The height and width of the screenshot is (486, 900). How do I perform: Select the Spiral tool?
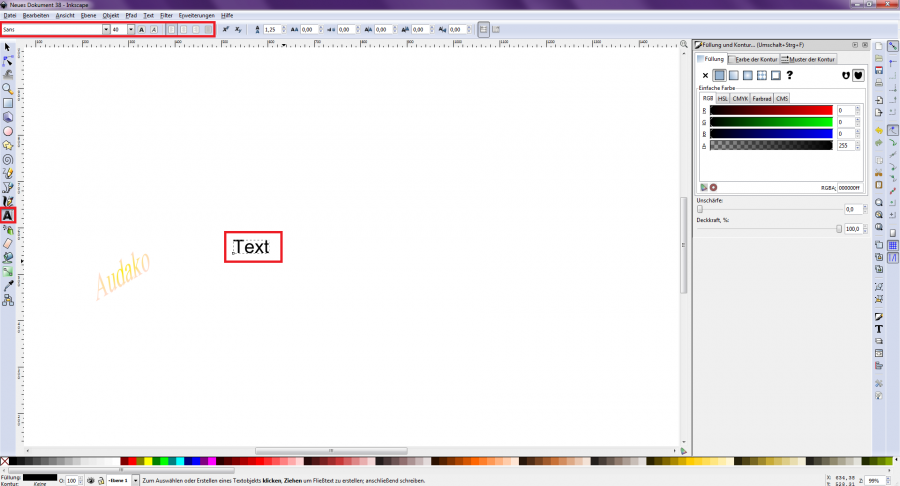click(x=8, y=159)
